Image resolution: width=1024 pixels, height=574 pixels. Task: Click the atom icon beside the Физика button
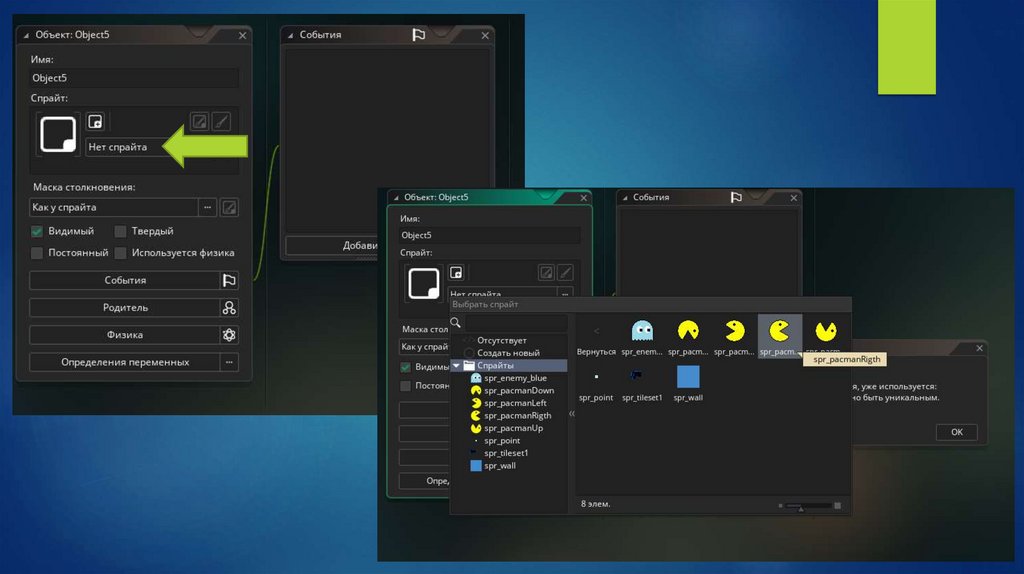(x=229, y=335)
